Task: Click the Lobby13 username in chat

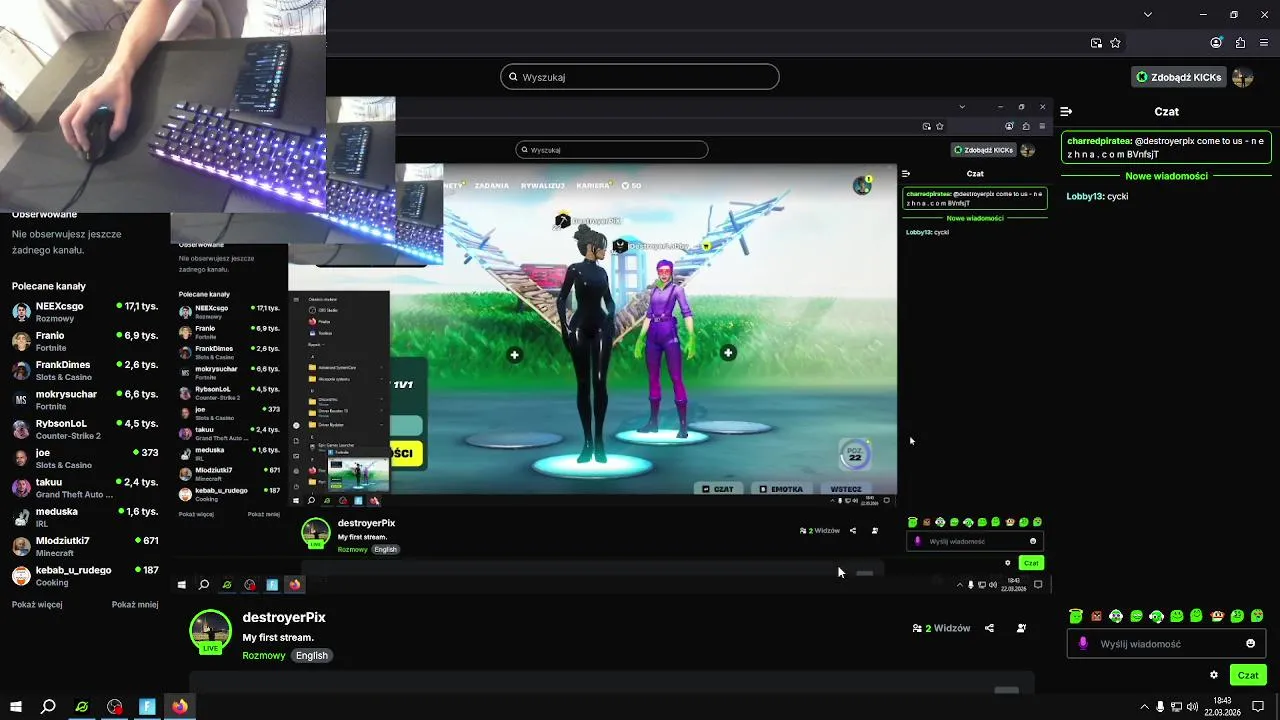Action: click(1085, 196)
